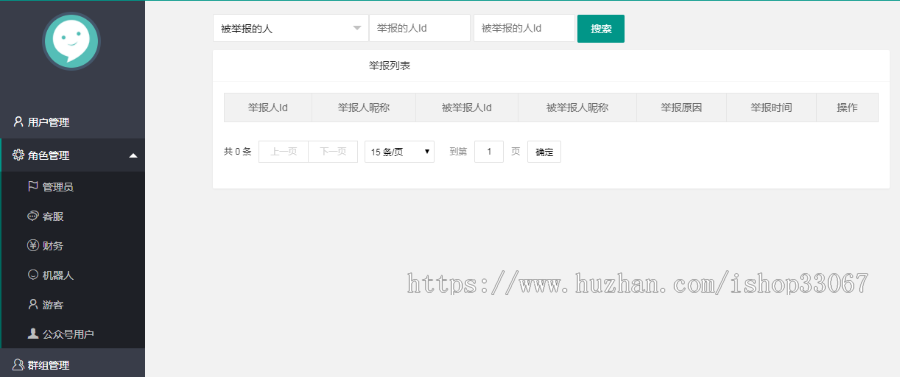900x377 pixels.
Task: Click the 举报人昵称 column header
Action: click(364, 107)
